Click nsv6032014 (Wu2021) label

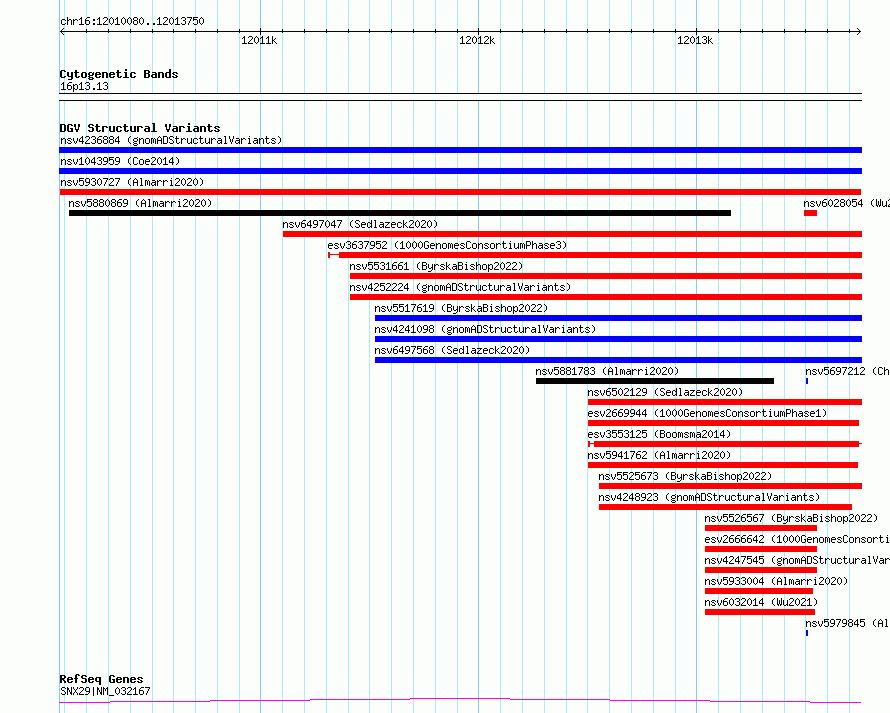[x=761, y=602]
